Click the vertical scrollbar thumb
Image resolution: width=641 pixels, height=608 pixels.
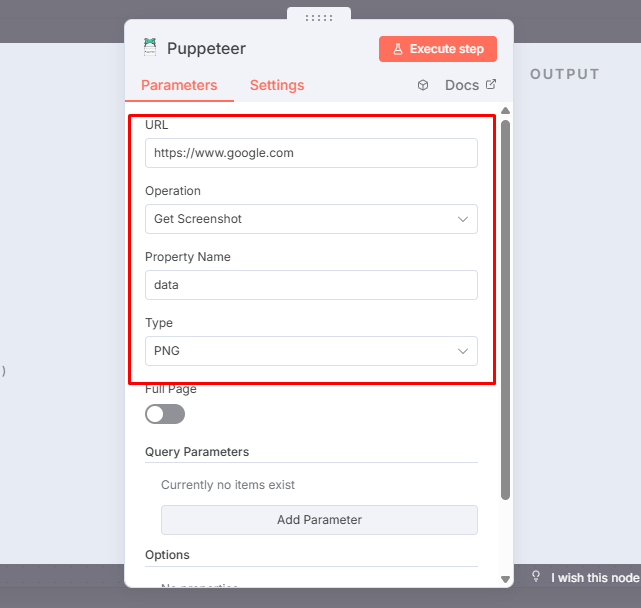click(x=505, y=300)
